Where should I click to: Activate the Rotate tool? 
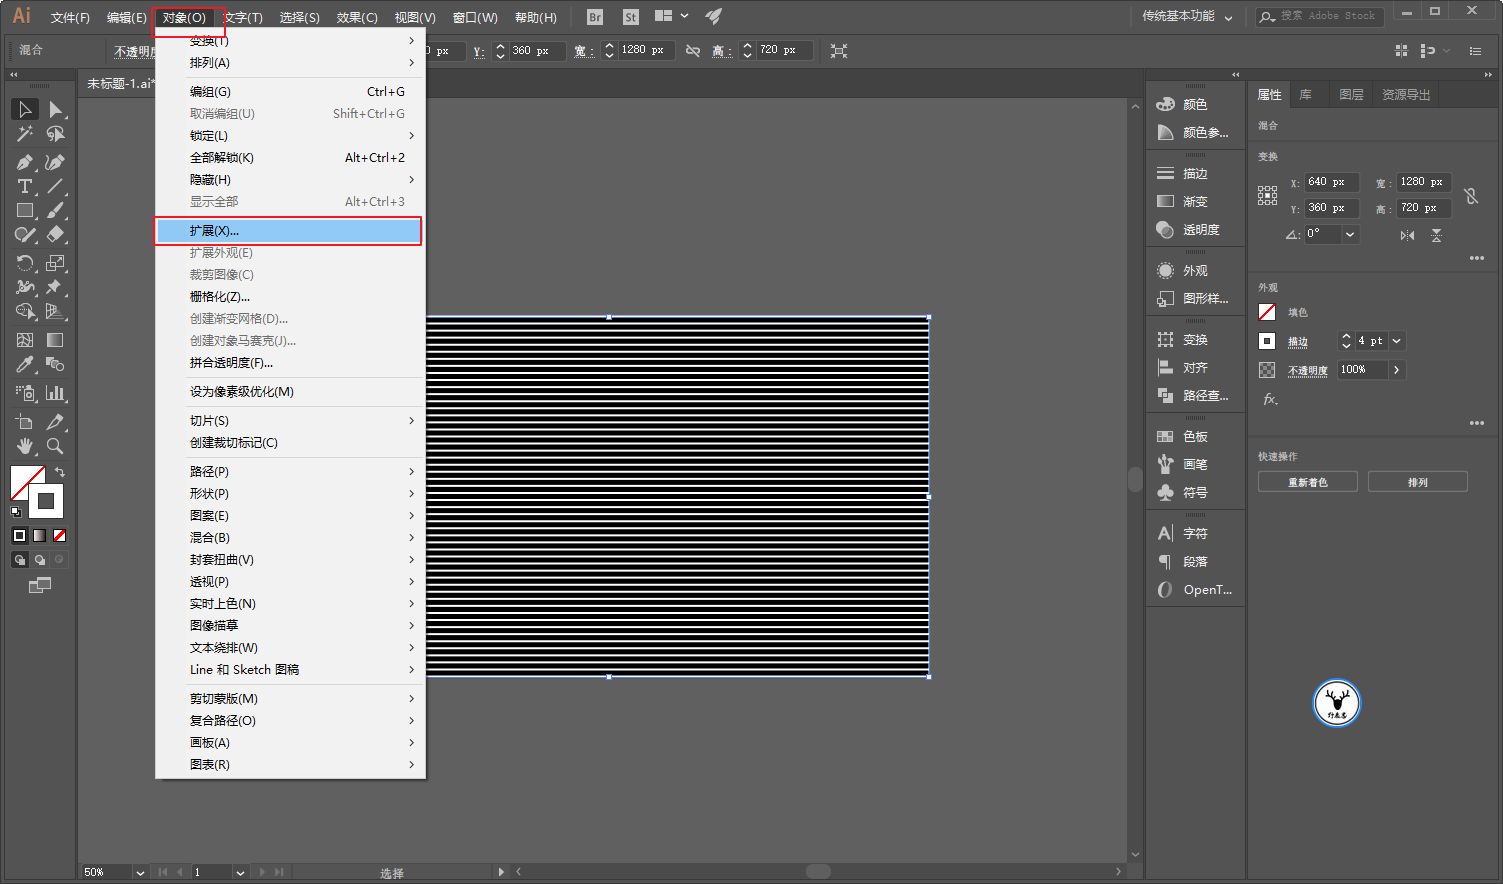pyautogui.click(x=25, y=263)
